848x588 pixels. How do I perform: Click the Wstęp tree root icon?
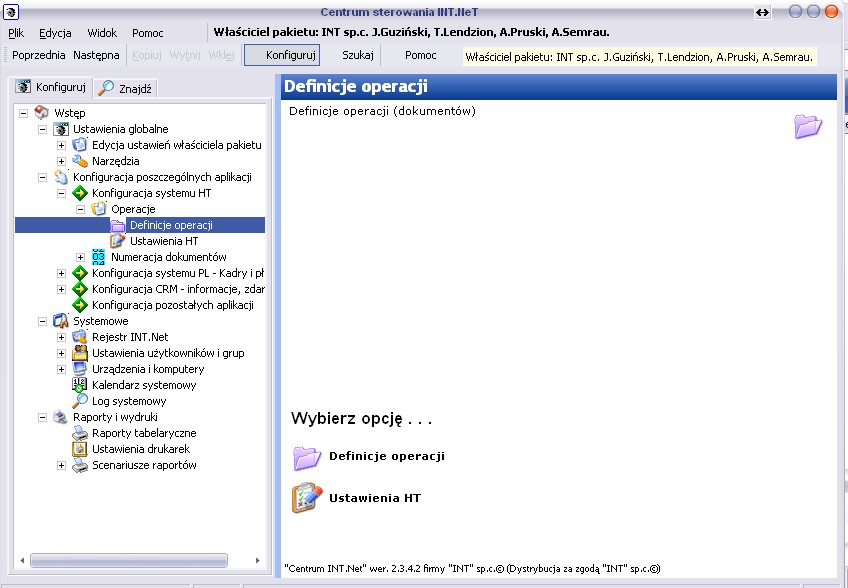42,113
